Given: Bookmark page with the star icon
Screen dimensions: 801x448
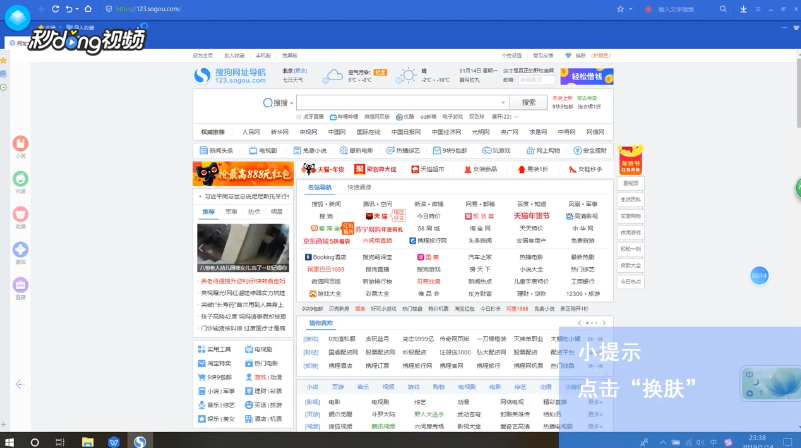Looking at the screenshot, I should (x=620, y=9).
